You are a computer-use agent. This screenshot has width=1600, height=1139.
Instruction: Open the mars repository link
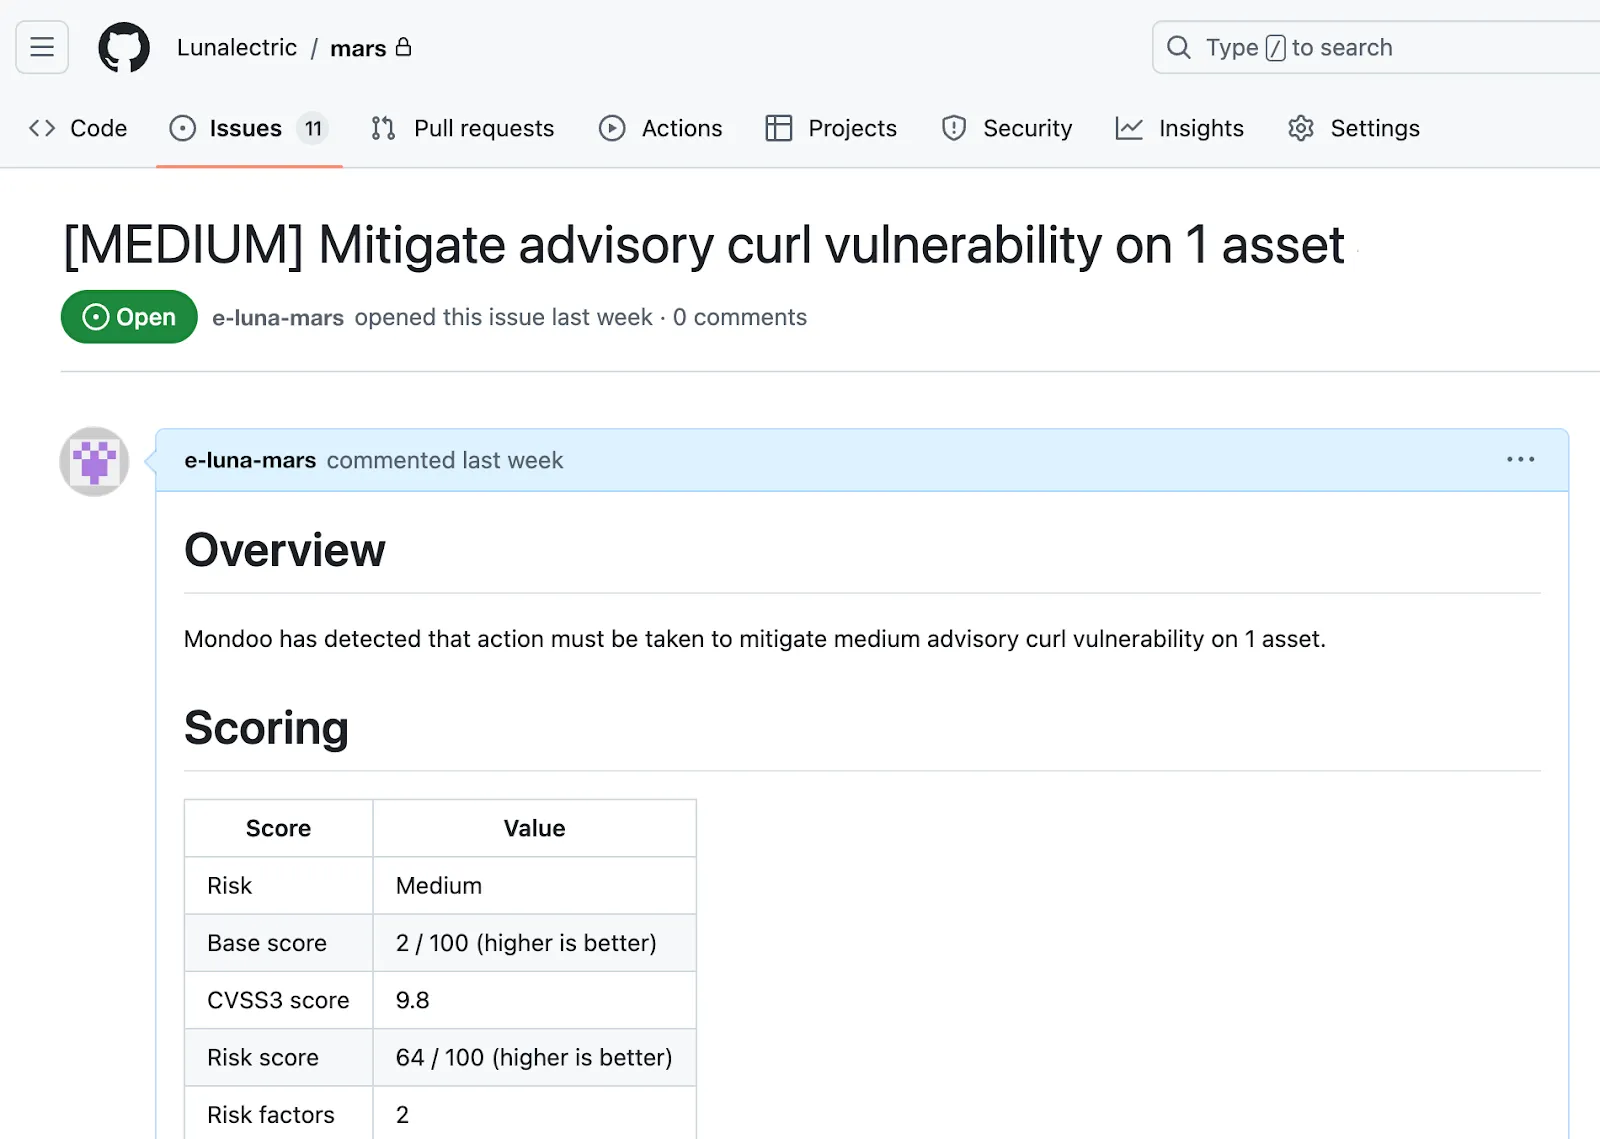tap(358, 48)
